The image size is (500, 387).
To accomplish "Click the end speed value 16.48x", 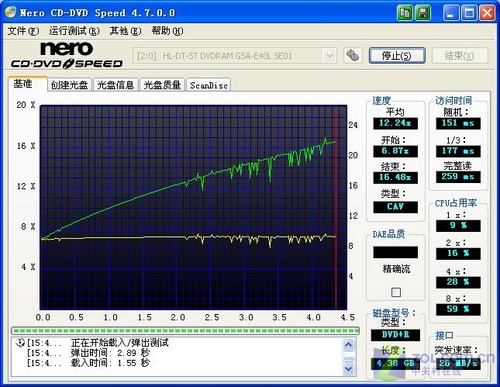I will [395, 177].
